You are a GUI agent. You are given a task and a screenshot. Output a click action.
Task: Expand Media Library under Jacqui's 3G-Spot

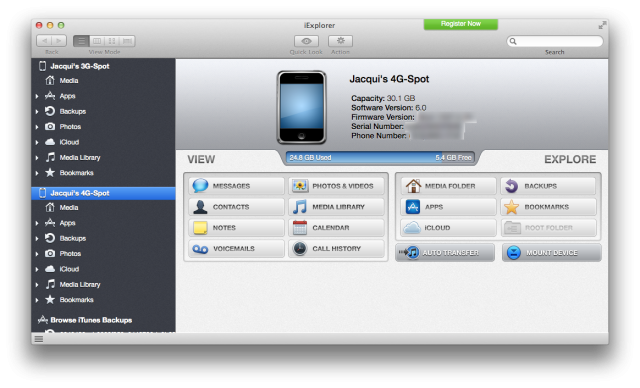click(x=37, y=158)
